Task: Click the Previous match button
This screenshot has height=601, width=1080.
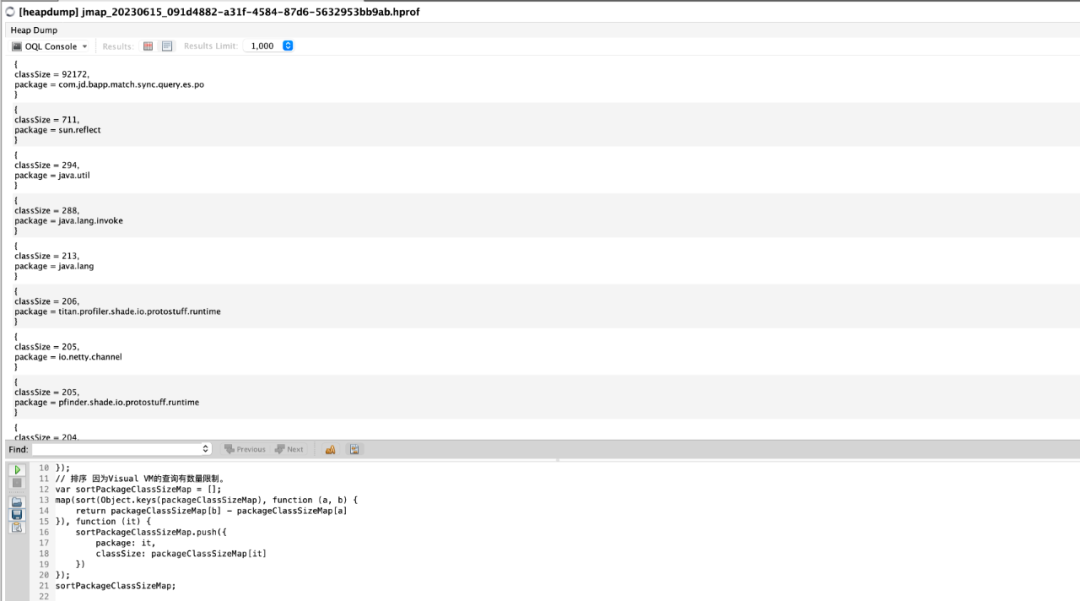Action: coord(245,450)
